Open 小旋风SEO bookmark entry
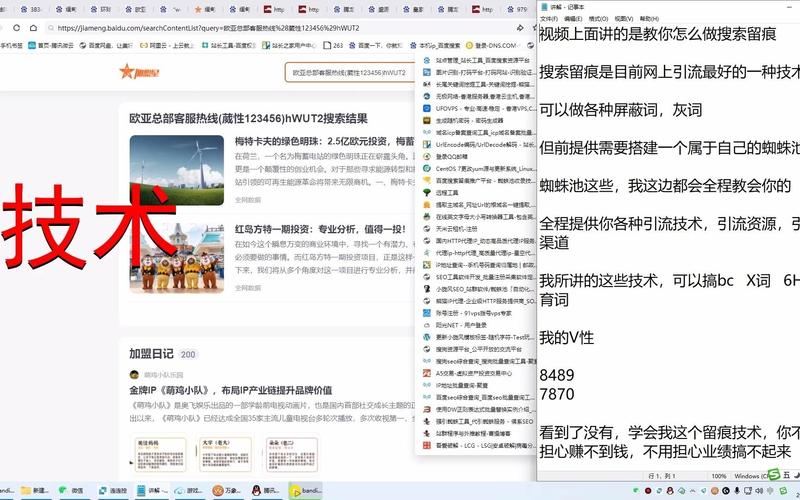 coord(480,289)
